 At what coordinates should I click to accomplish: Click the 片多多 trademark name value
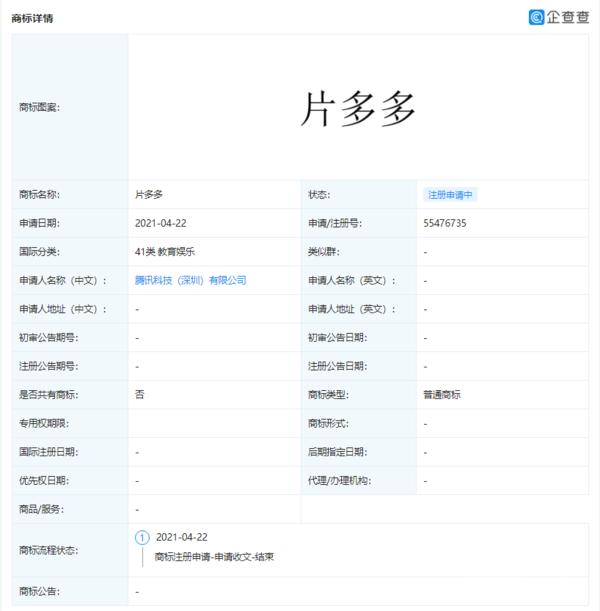tap(149, 194)
